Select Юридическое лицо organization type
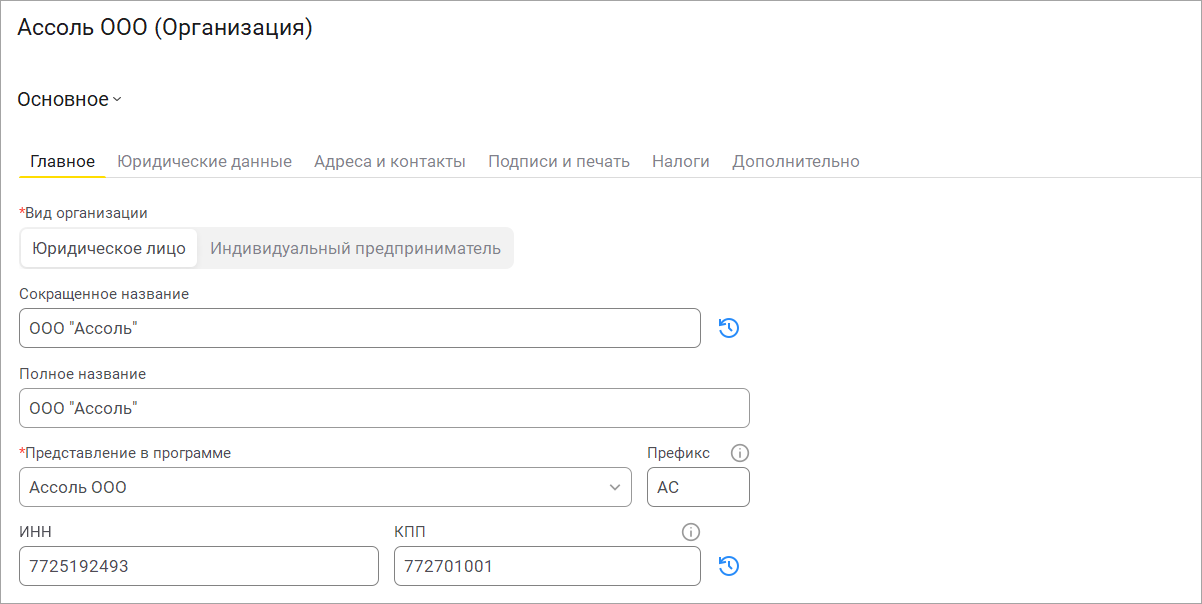The width and height of the screenshot is (1202, 604). click(109, 248)
